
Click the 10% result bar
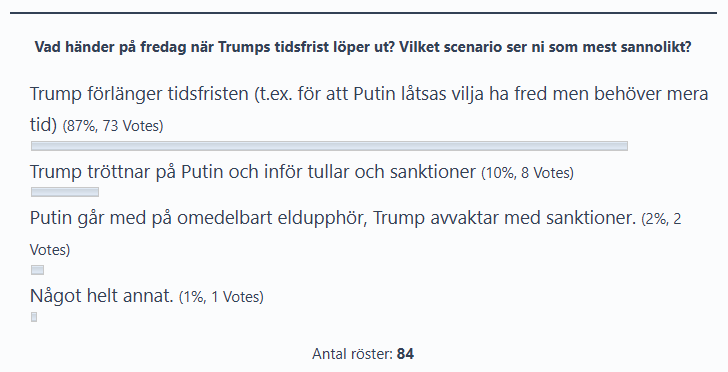tap(65, 192)
